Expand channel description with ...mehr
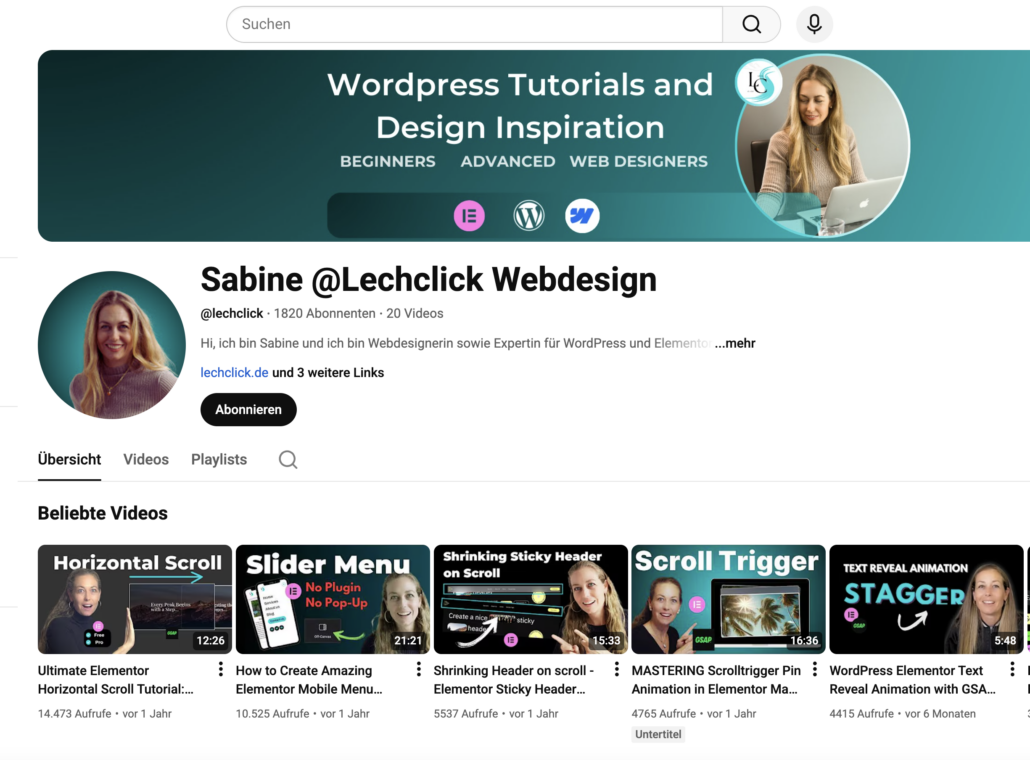The width and height of the screenshot is (1030, 760). (735, 343)
